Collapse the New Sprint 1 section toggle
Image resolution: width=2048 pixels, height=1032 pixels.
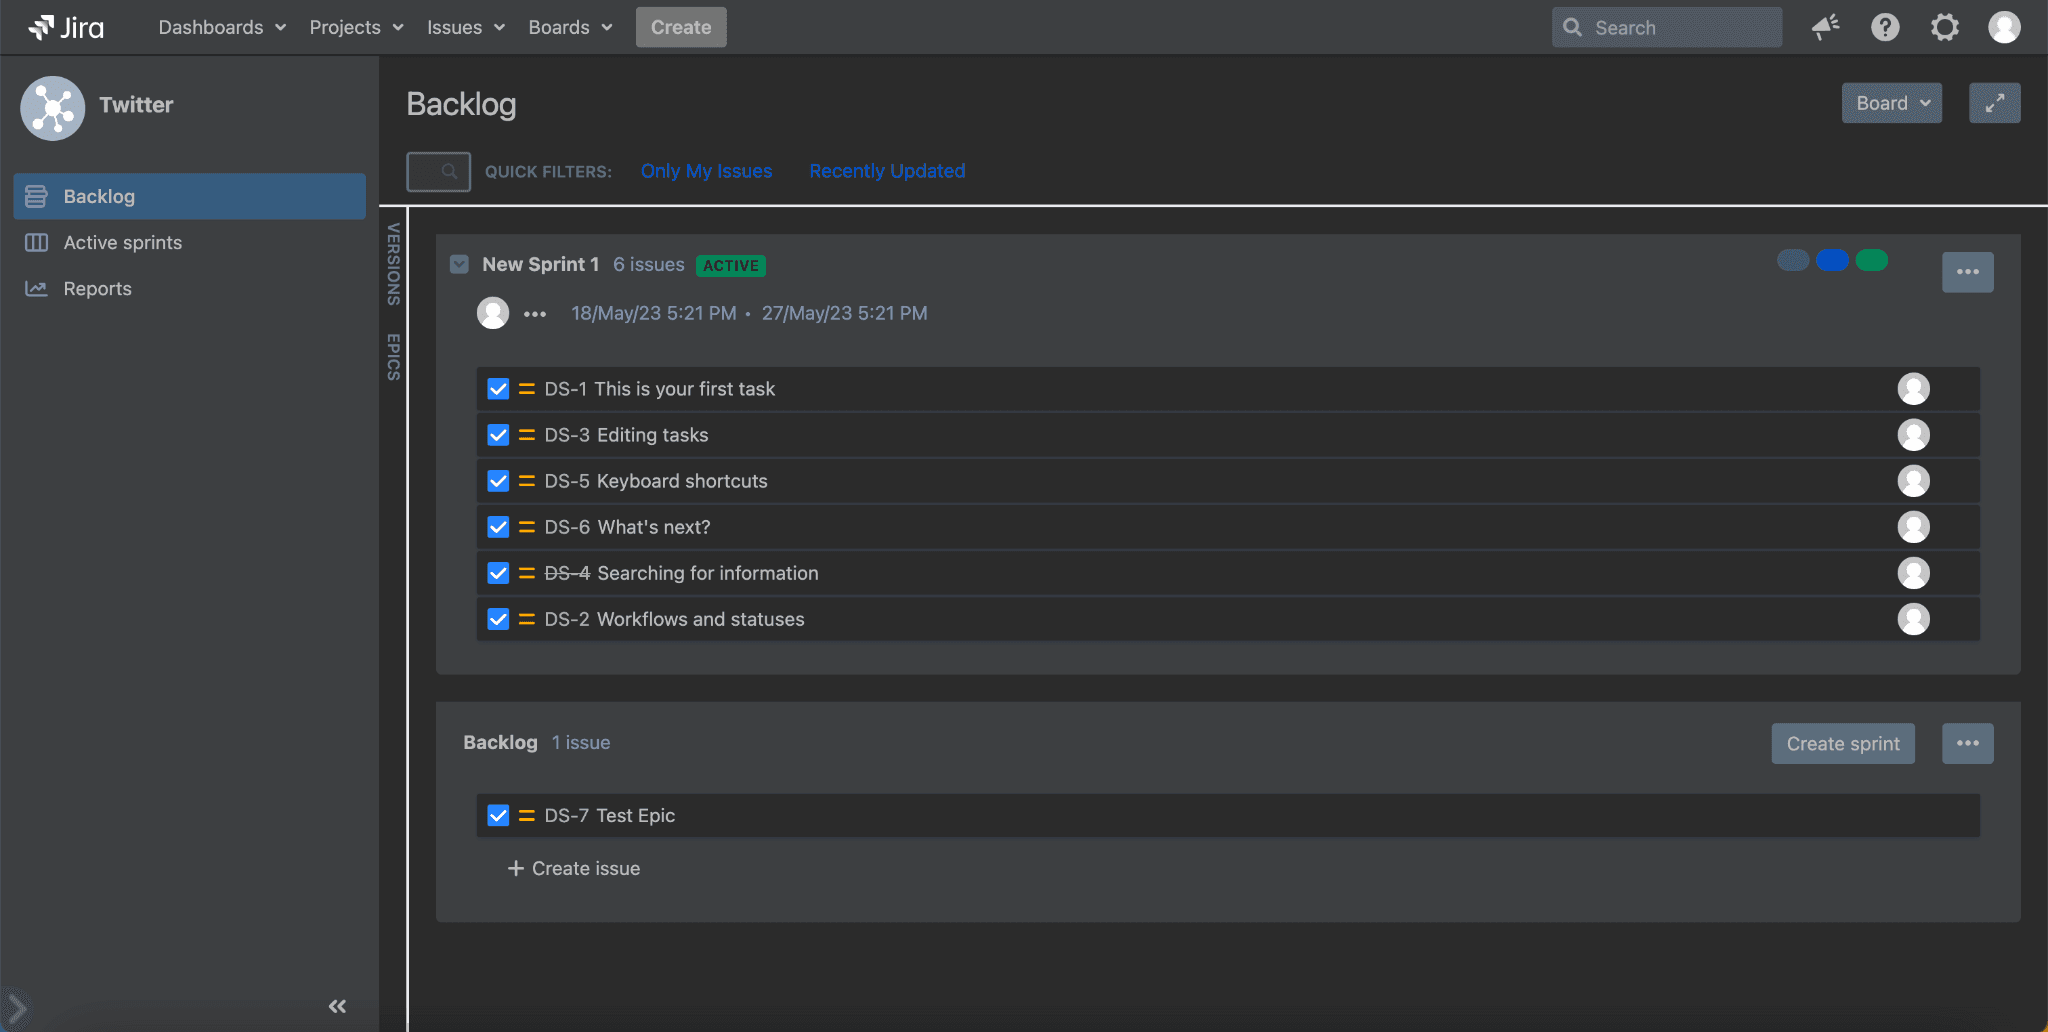tap(460, 265)
